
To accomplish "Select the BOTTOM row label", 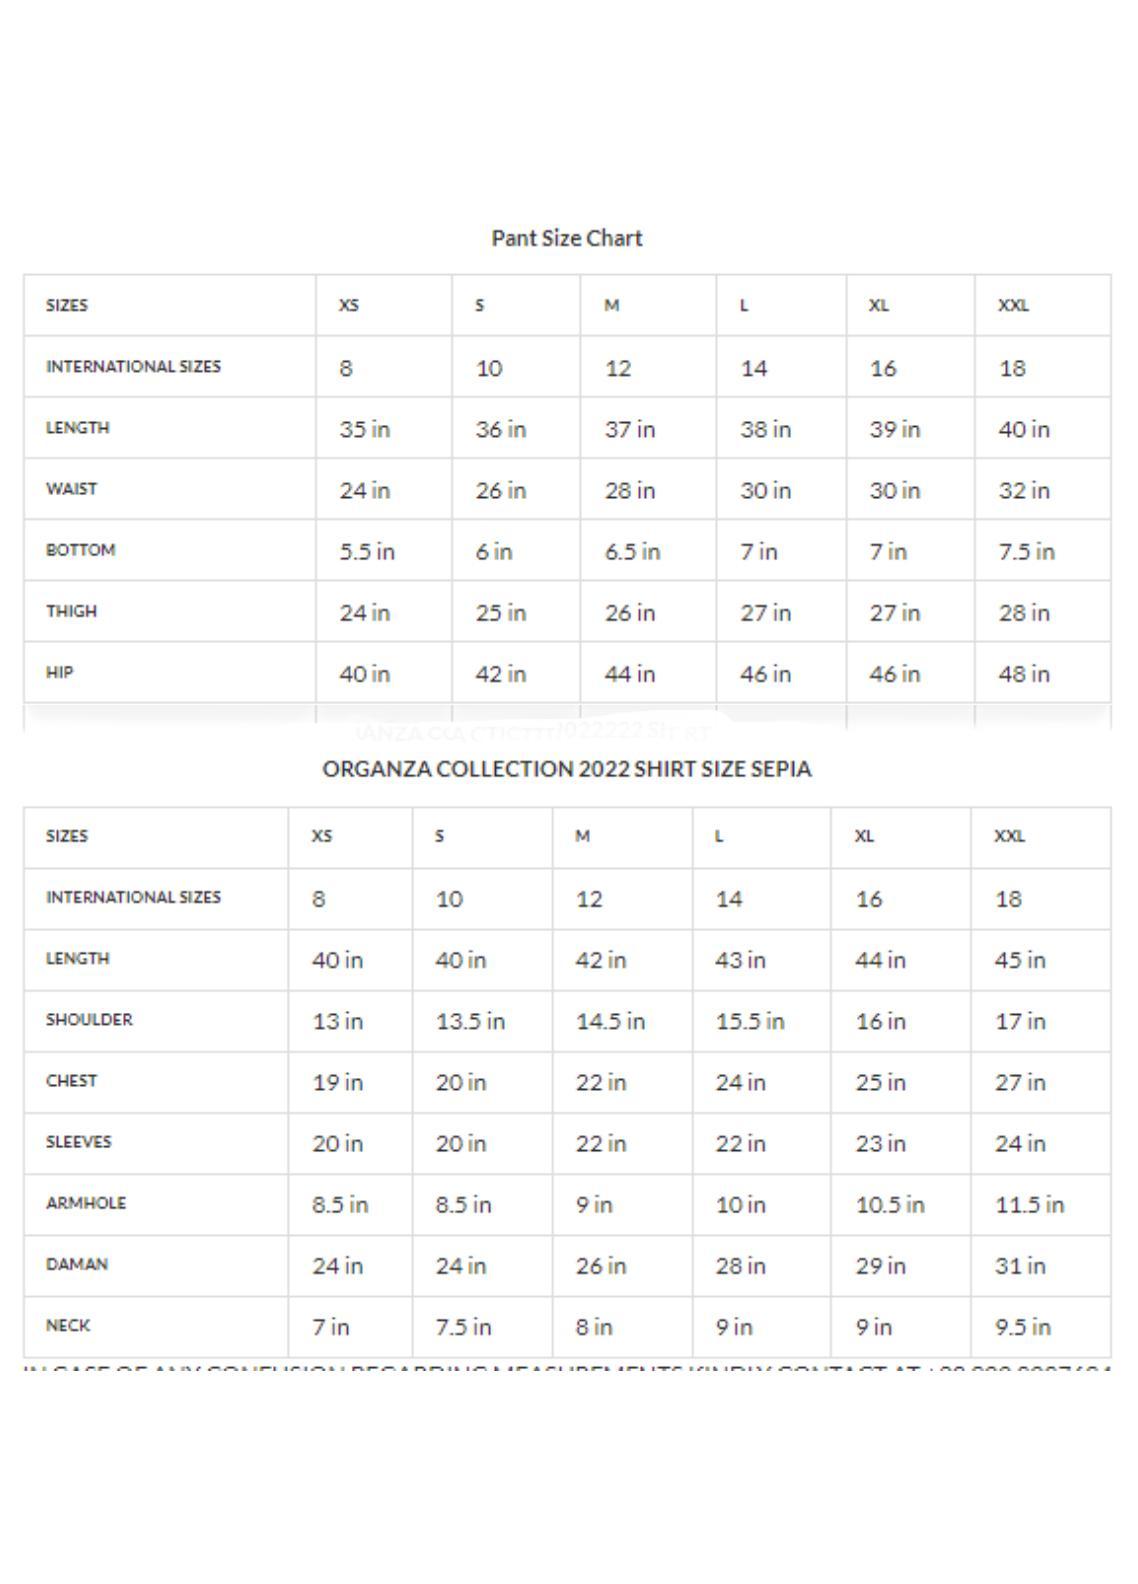I will [80, 550].
